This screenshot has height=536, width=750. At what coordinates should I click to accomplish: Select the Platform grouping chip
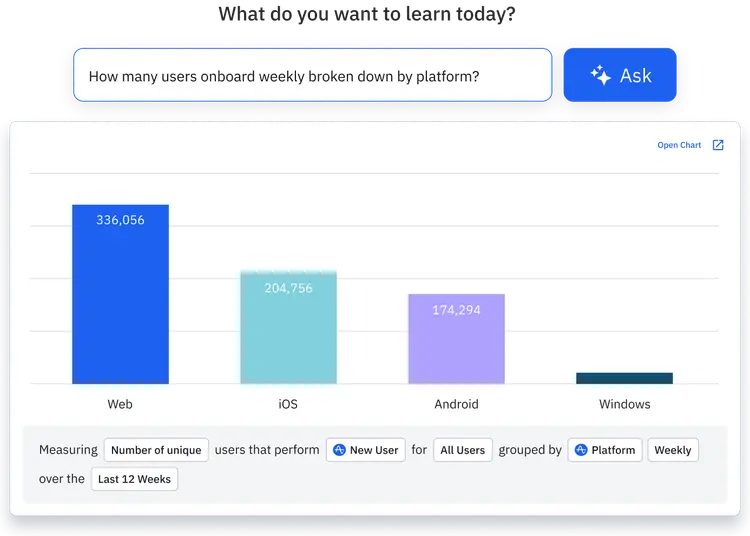click(605, 450)
